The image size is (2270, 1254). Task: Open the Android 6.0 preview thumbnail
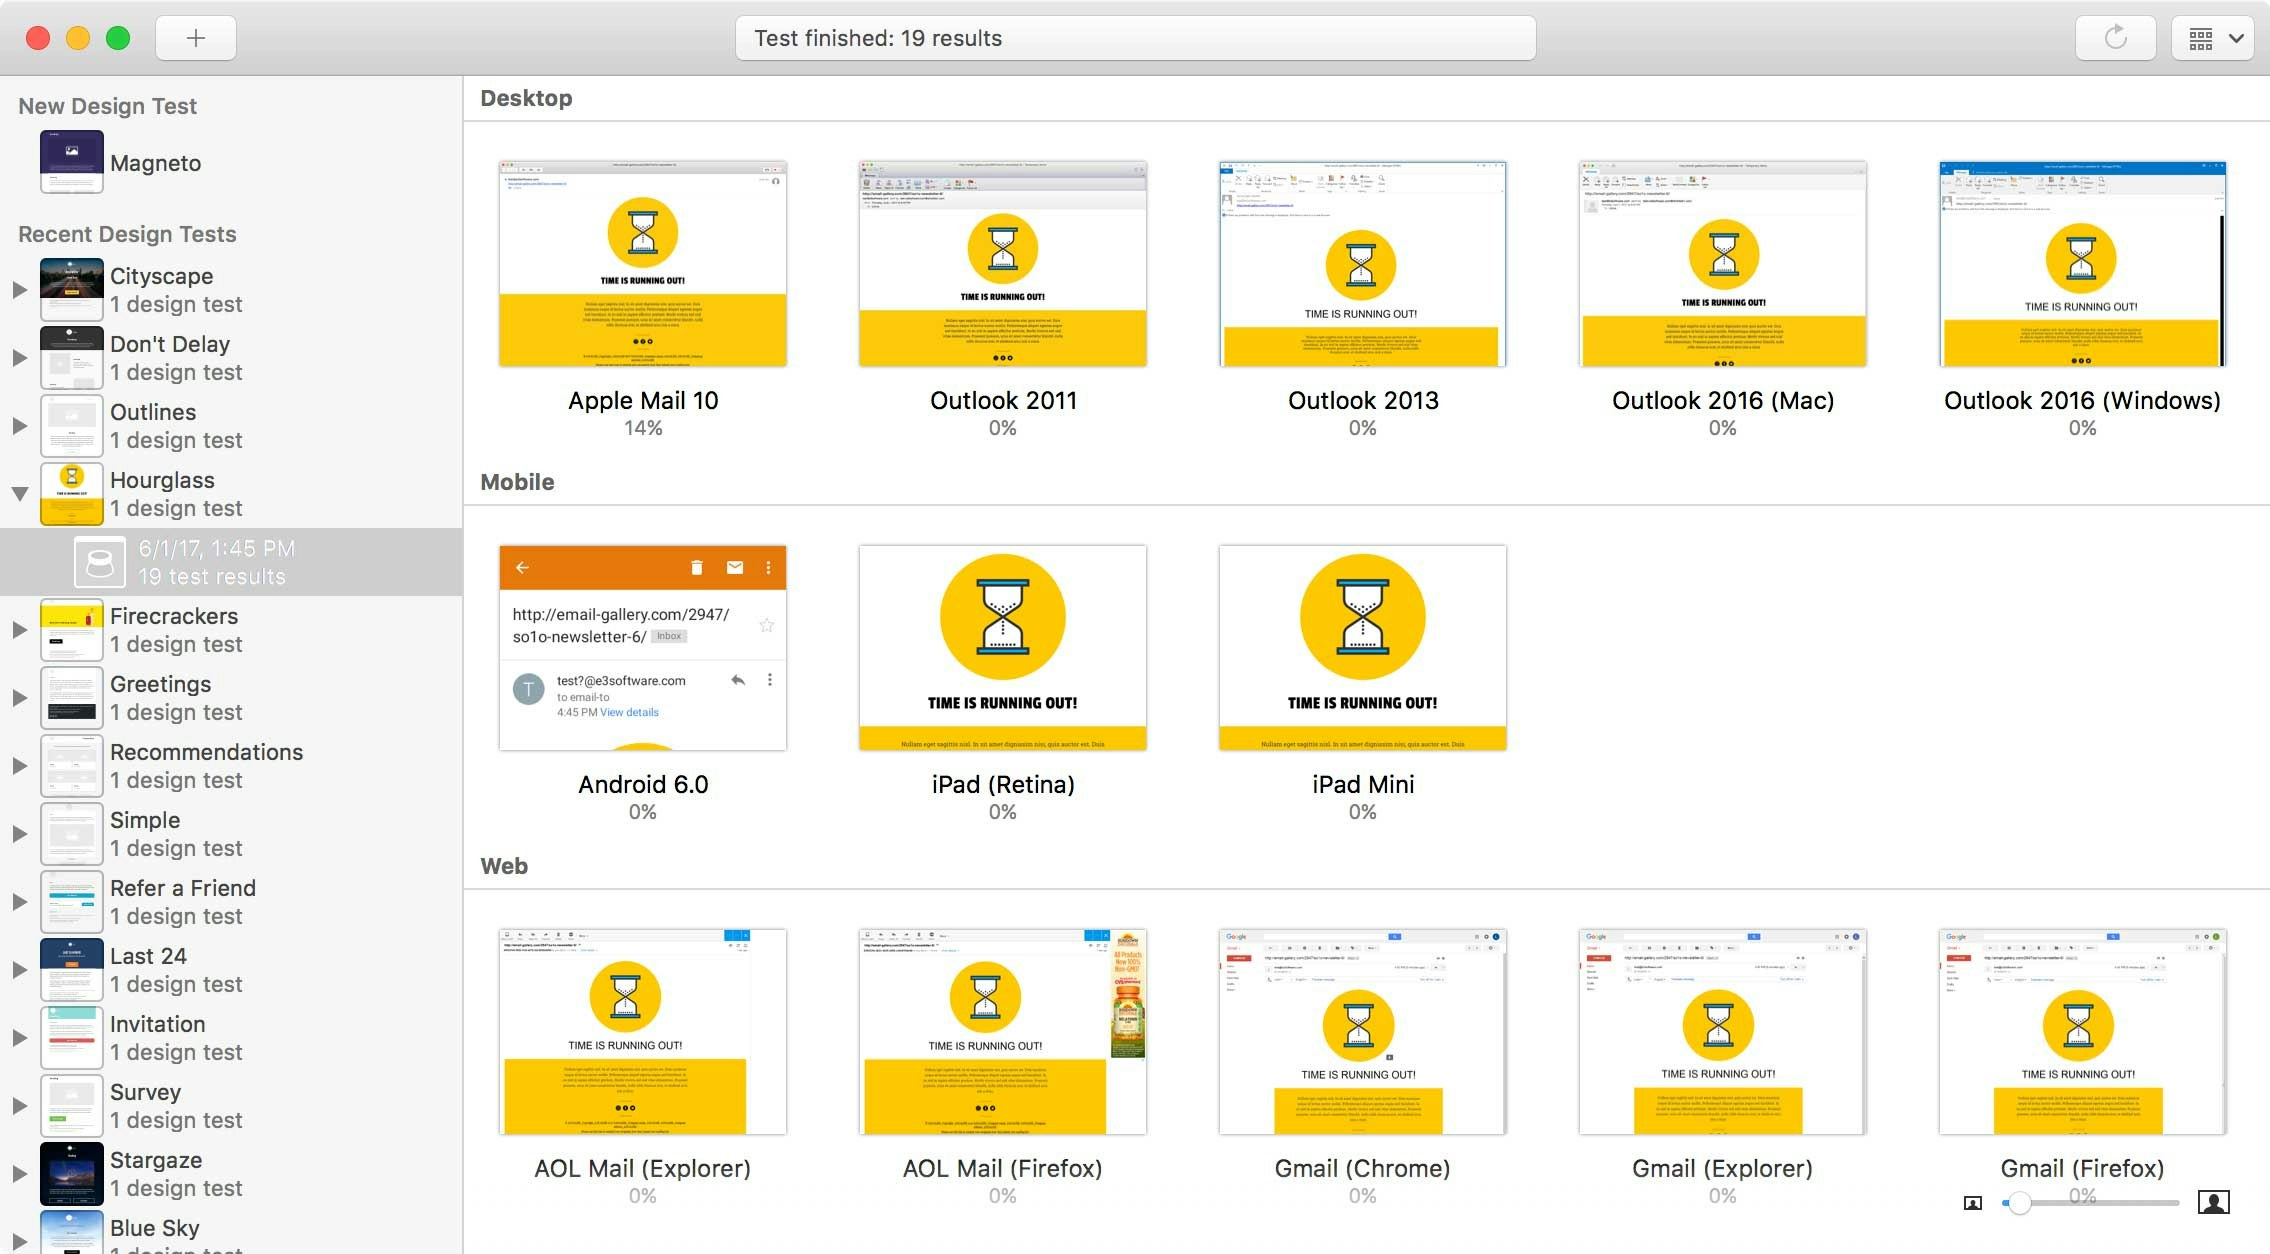pos(643,647)
